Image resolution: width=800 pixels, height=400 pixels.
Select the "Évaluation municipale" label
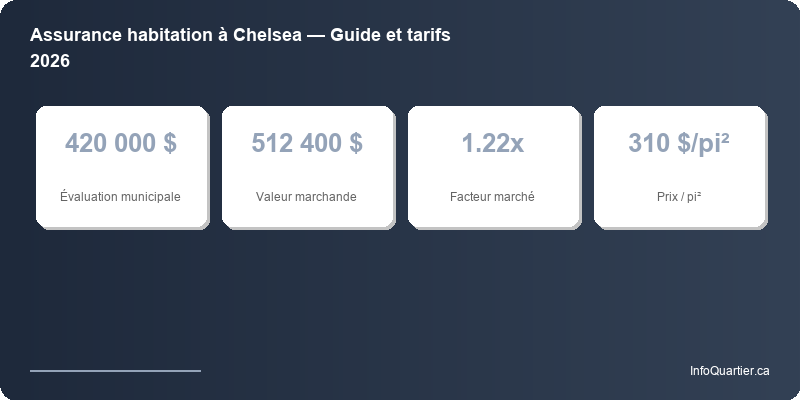pyautogui.click(x=121, y=197)
